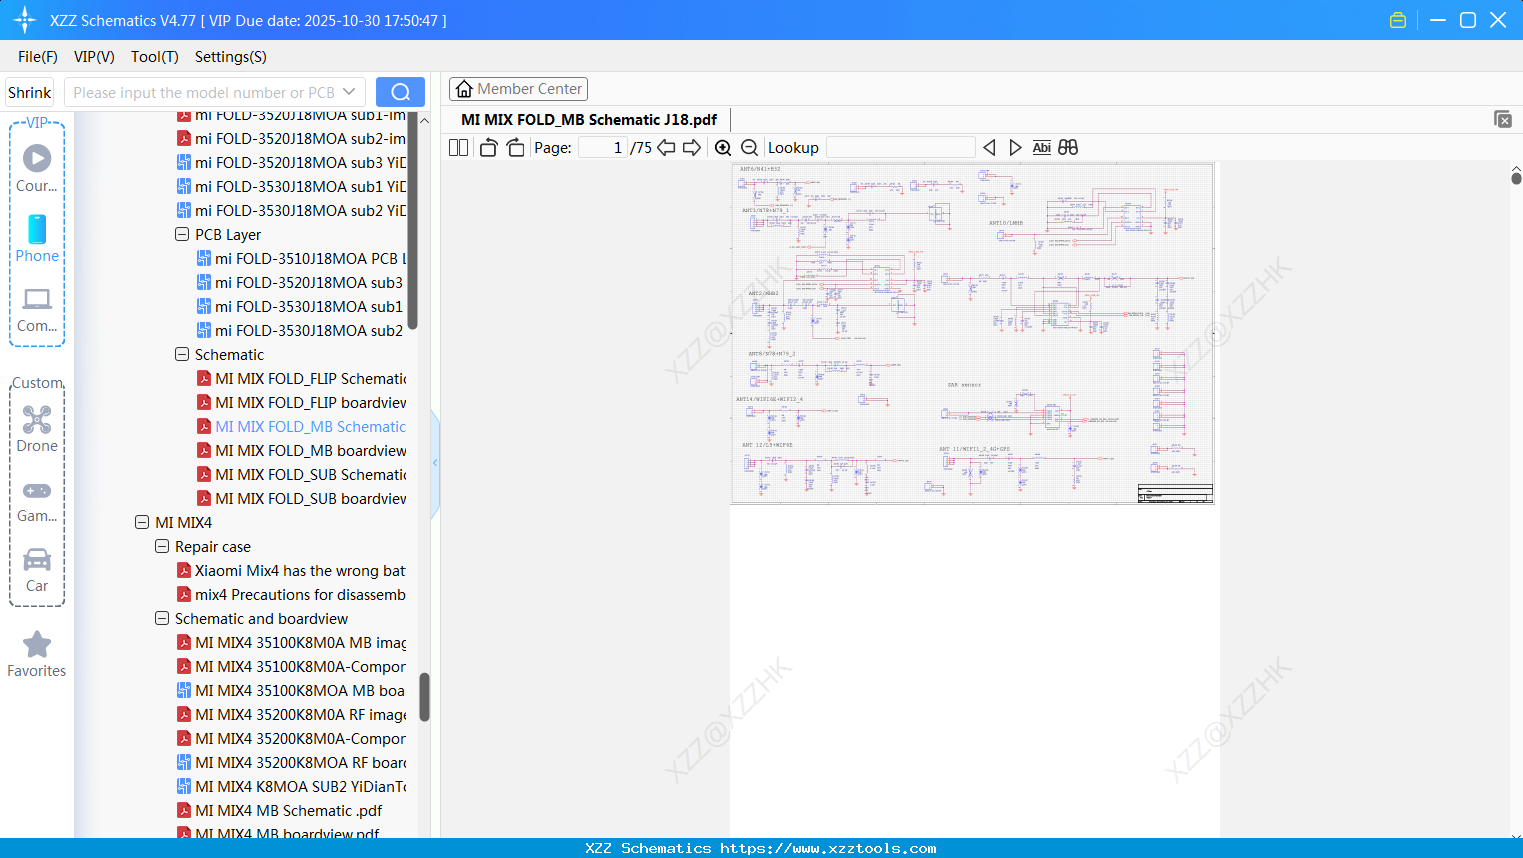The image size is (1523, 858).
Task: Select the Drone category icon
Action: [x=37, y=429]
